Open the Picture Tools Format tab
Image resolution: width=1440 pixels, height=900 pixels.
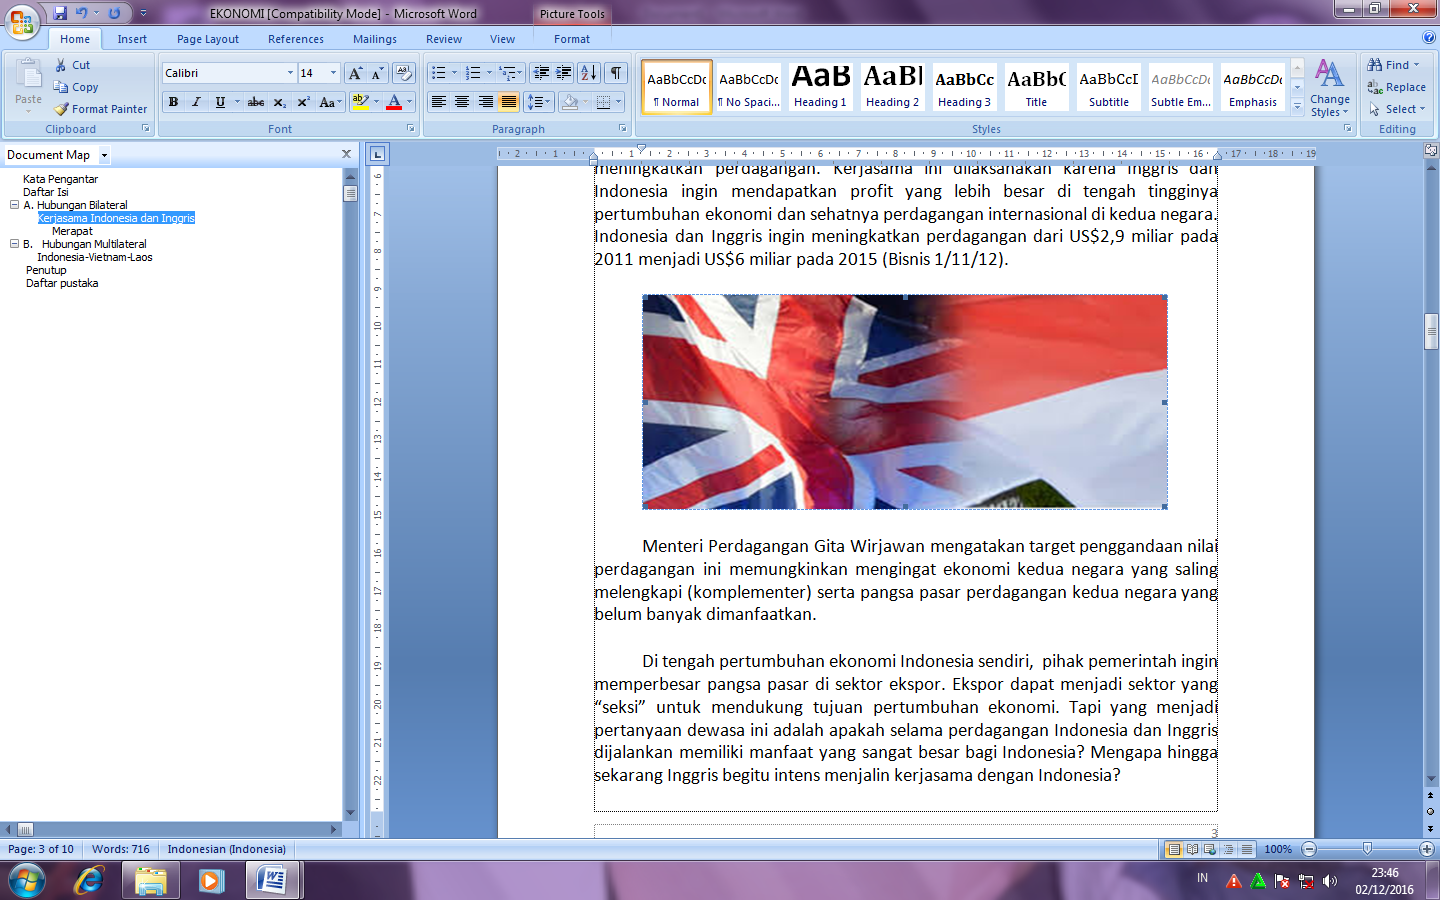[x=571, y=38]
